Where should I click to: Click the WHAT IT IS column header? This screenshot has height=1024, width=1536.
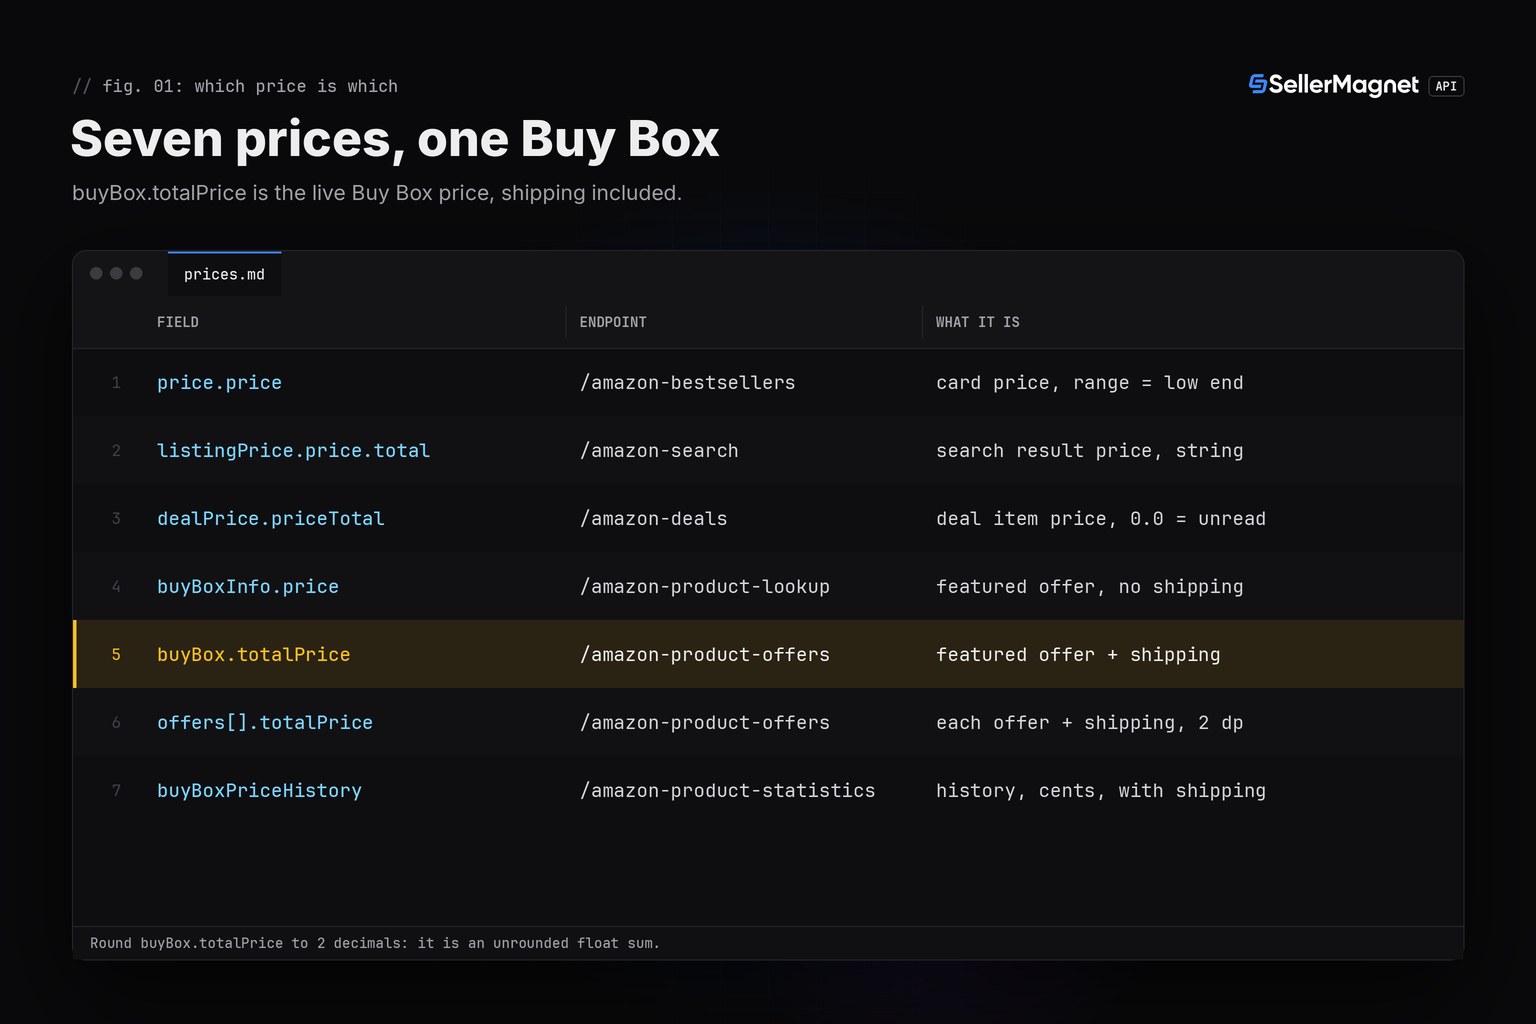[x=978, y=322]
